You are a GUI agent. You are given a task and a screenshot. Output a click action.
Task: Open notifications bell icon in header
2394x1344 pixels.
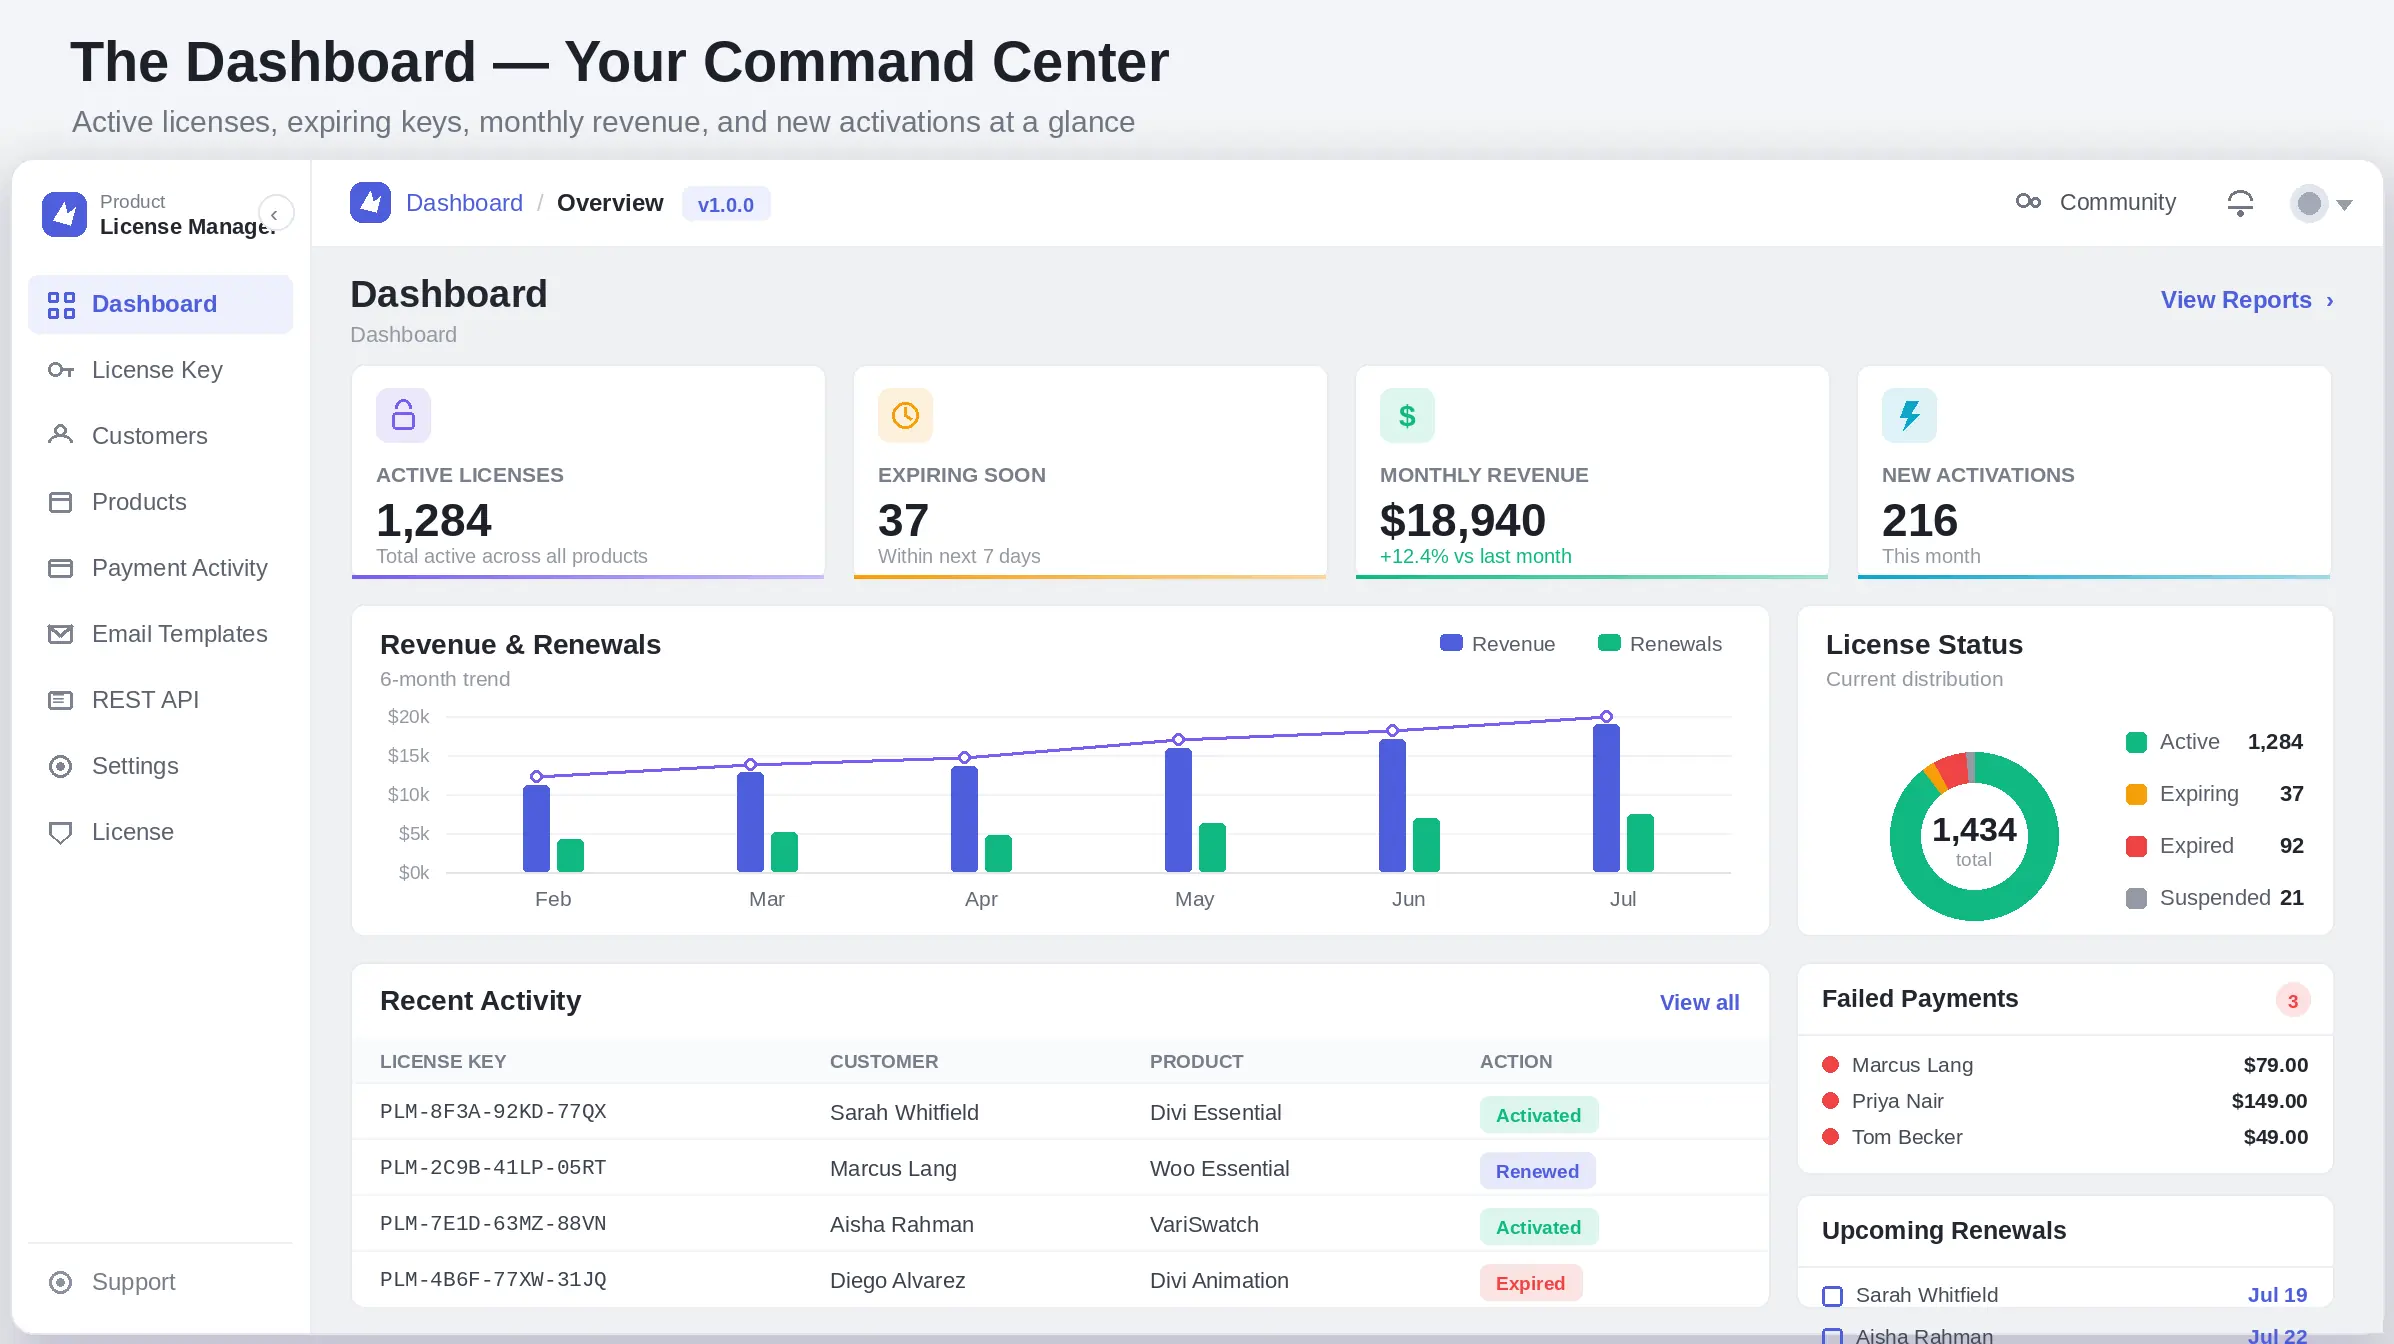tap(2241, 203)
